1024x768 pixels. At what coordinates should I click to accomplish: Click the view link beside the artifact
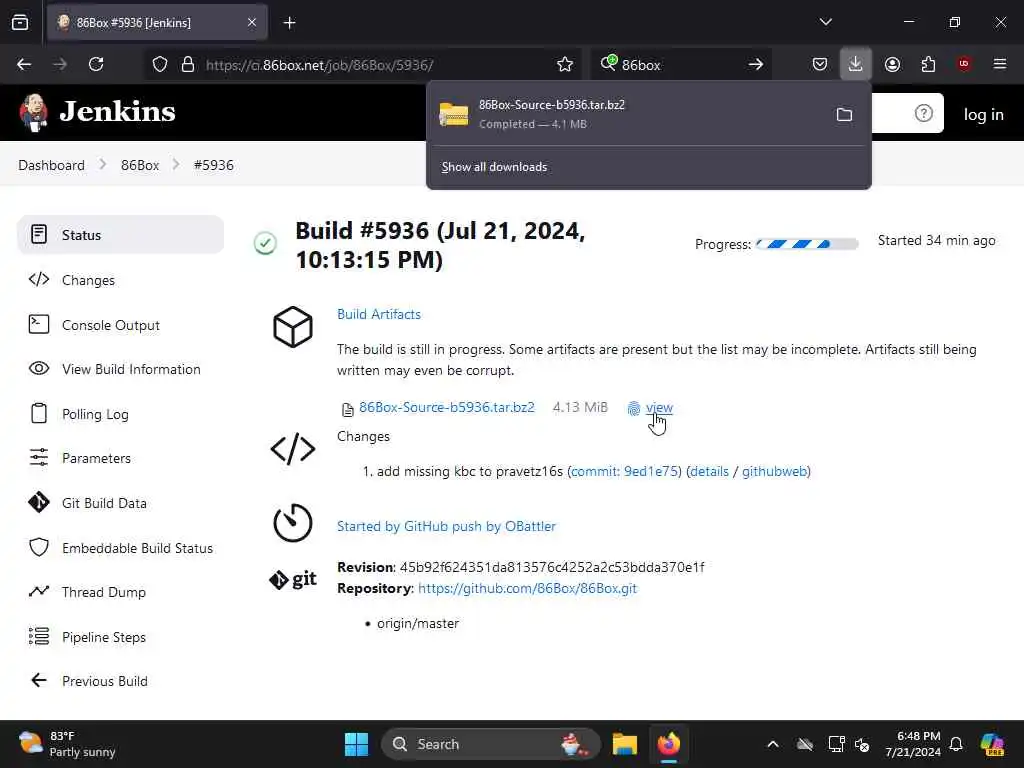659,408
